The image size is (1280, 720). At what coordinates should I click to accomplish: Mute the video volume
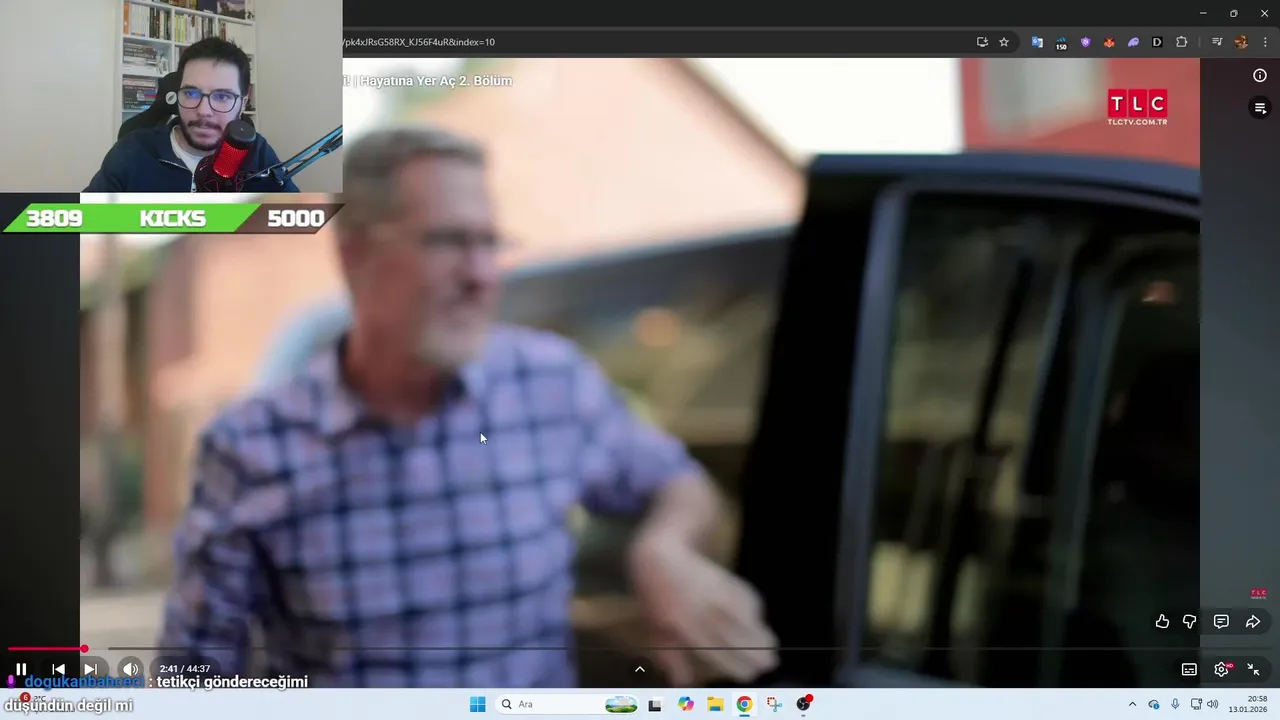point(130,669)
